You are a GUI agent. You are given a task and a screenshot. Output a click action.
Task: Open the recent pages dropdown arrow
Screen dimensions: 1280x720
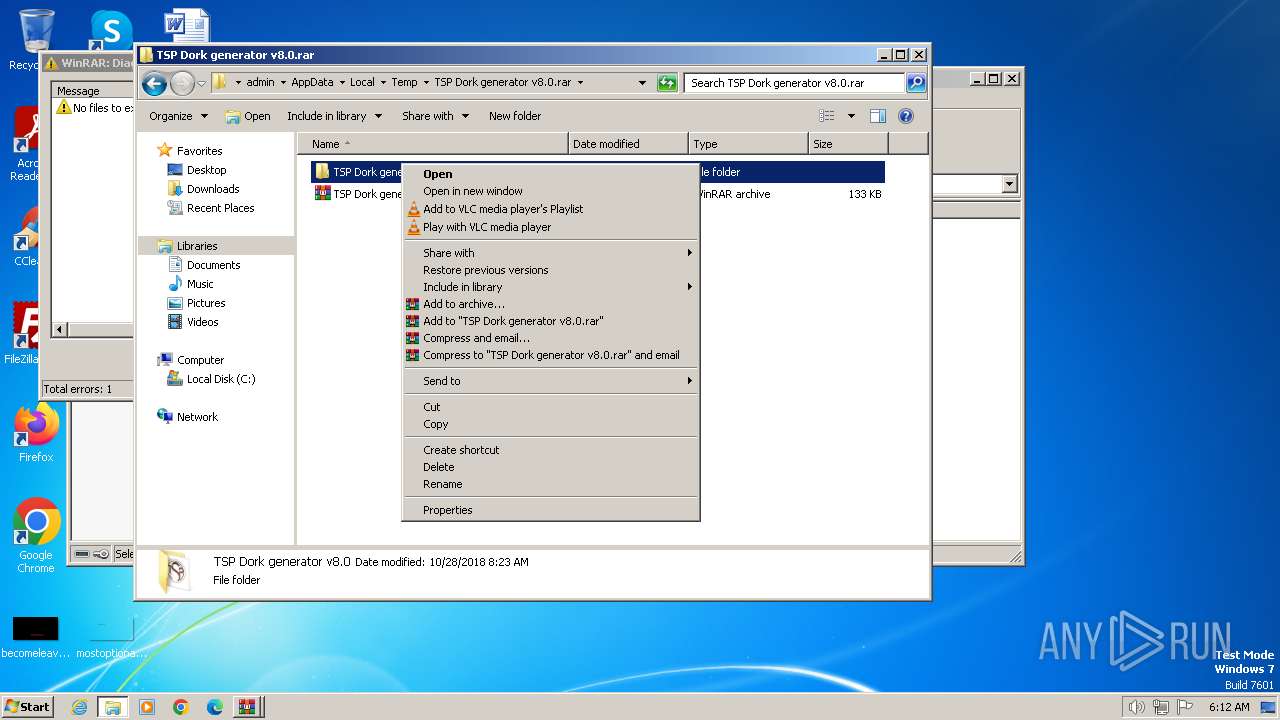click(x=201, y=83)
